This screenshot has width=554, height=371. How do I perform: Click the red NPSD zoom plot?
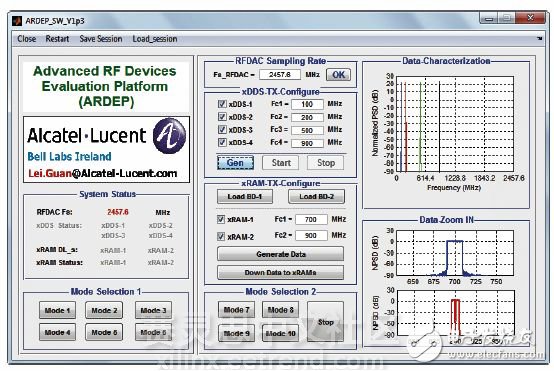pos(455,313)
